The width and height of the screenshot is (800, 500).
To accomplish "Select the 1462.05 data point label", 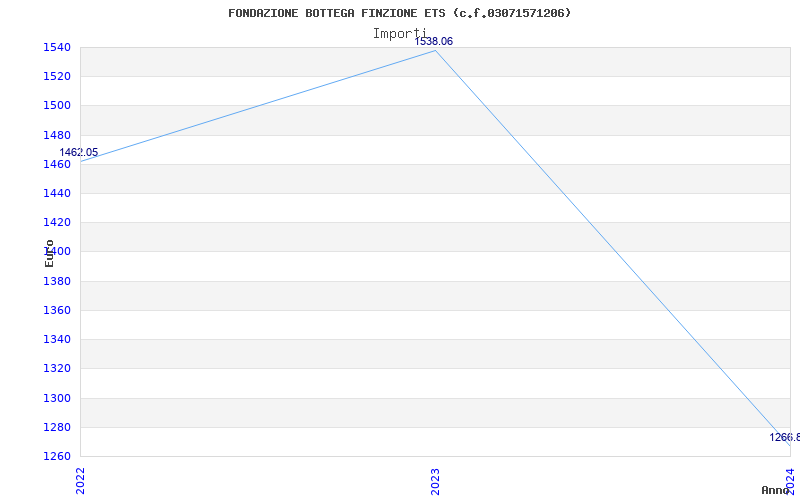I will (79, 153).
